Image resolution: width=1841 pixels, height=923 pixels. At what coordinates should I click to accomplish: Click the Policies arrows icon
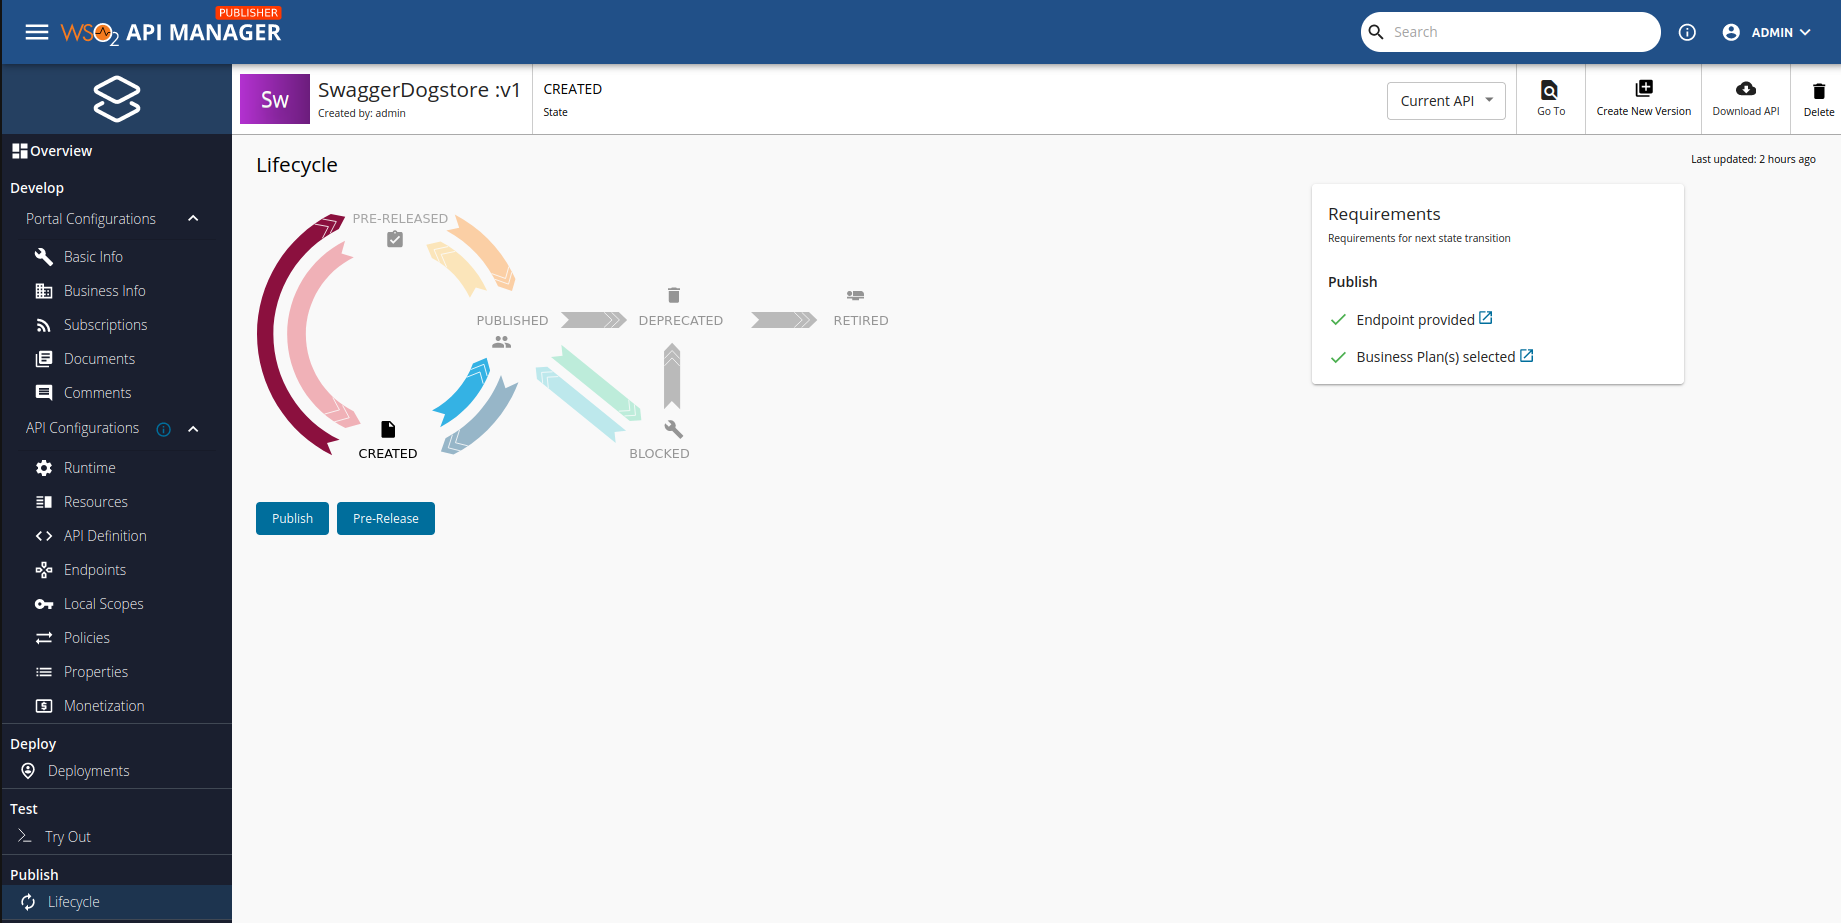[x=44, y=638]
